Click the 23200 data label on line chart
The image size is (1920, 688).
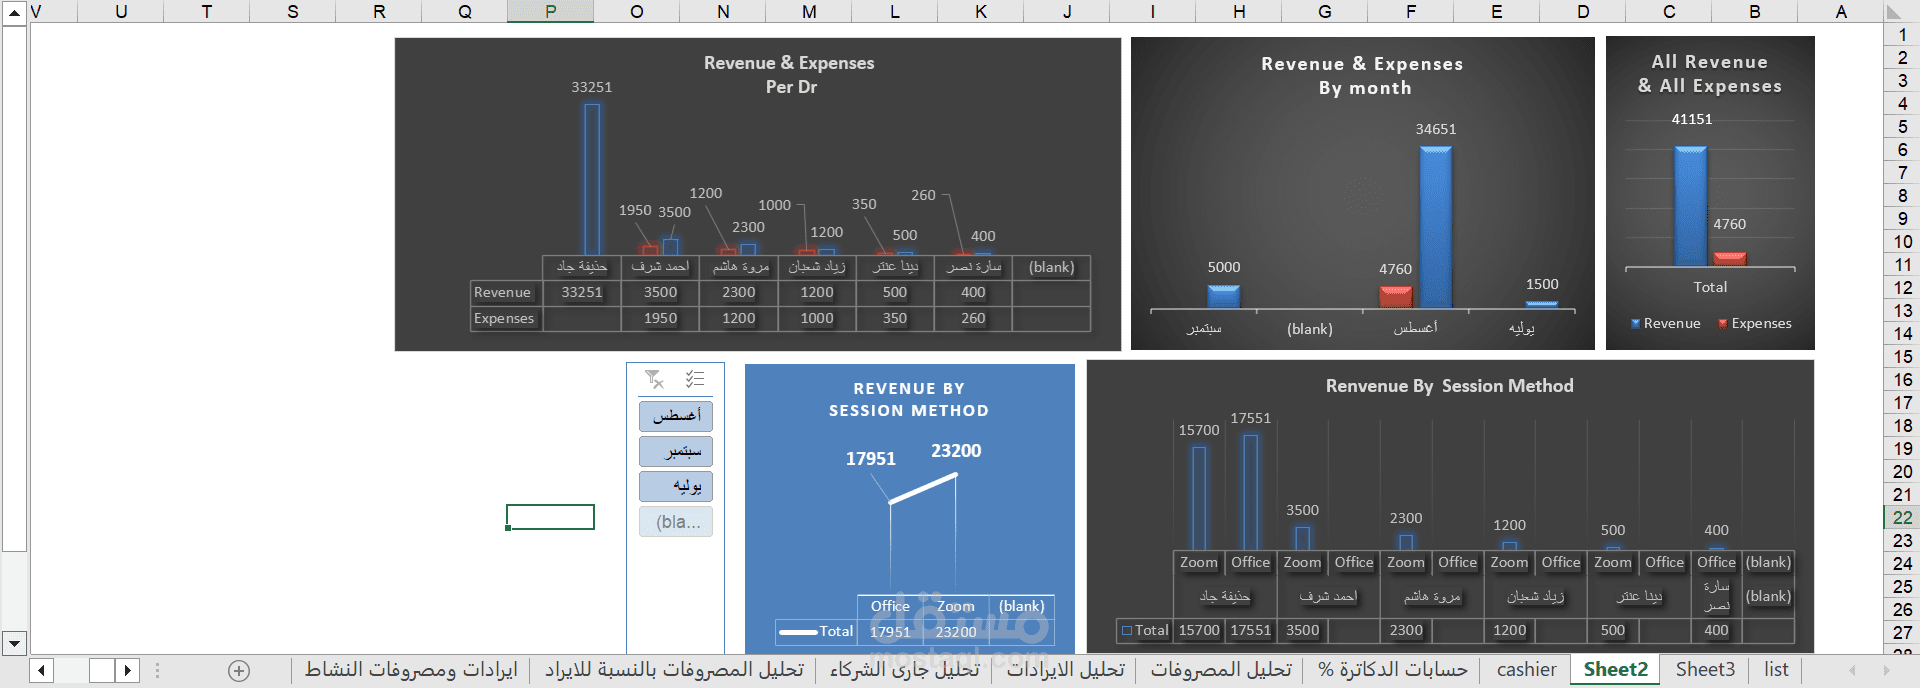pos(956,451)
